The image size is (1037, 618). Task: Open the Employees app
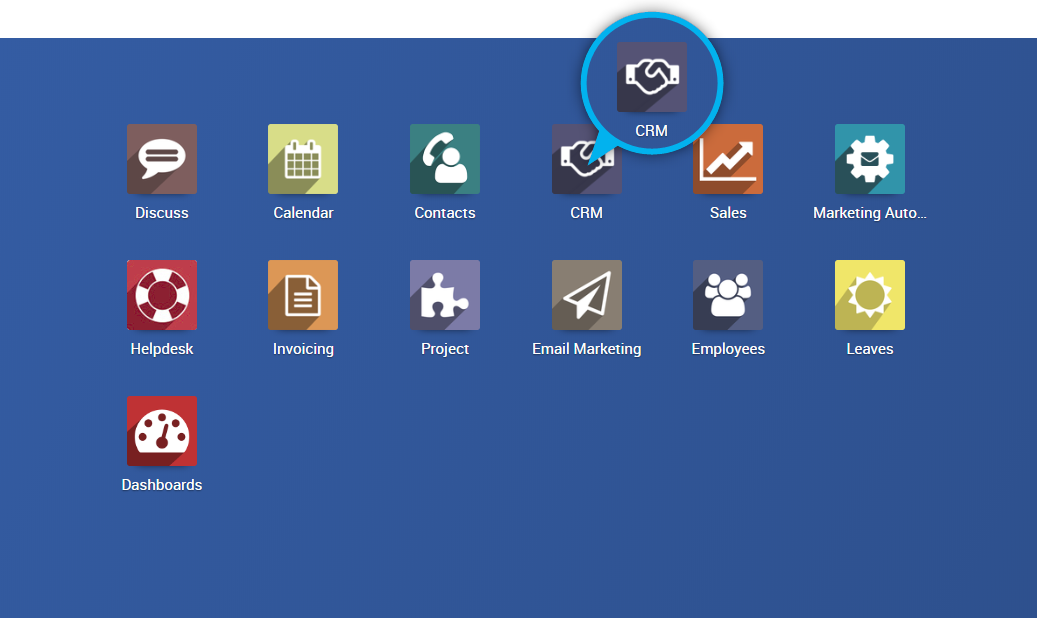pos(728,295)
